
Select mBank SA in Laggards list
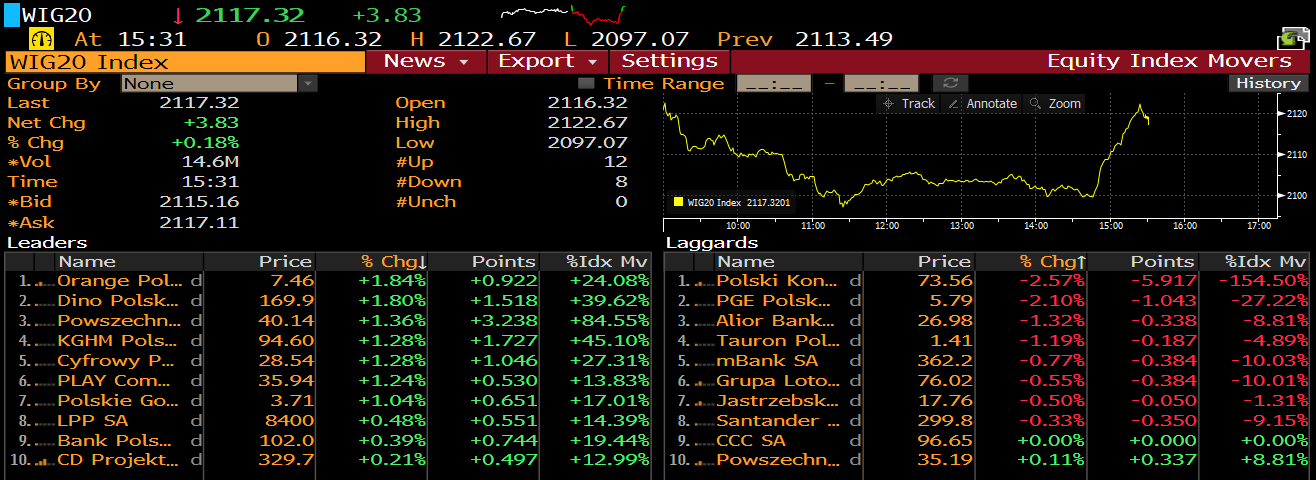click(x=765, y=361)
